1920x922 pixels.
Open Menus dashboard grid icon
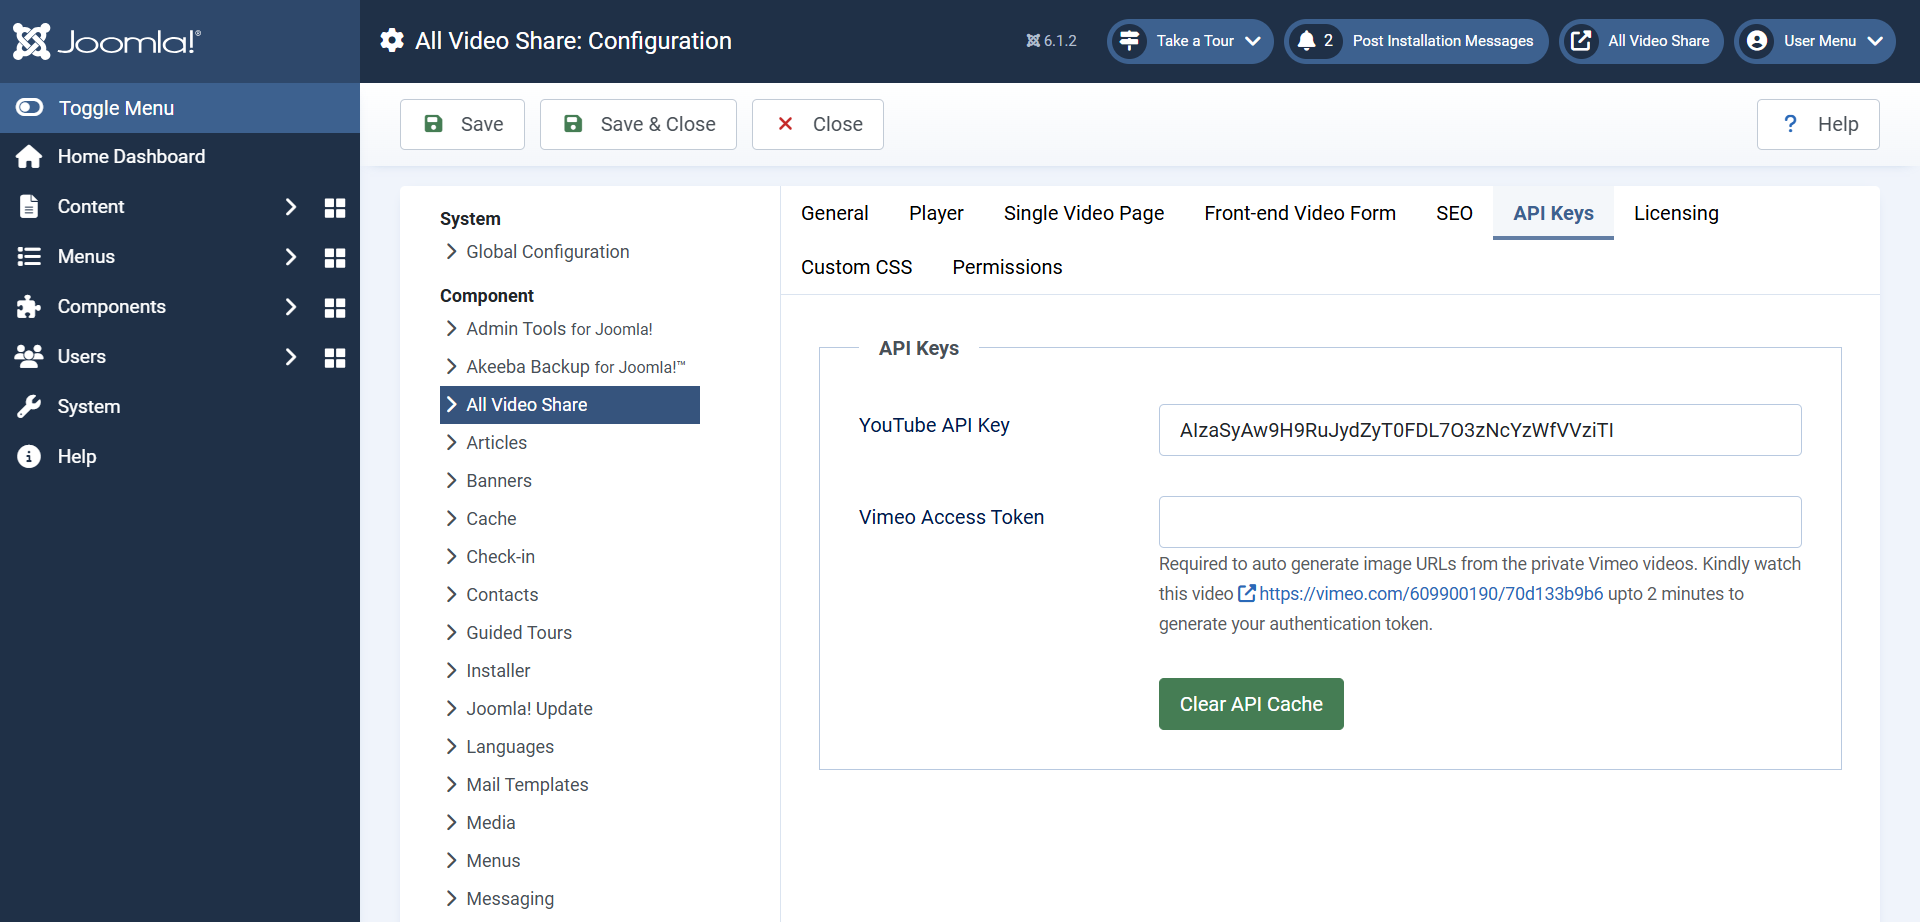click(x=335, y=257)
